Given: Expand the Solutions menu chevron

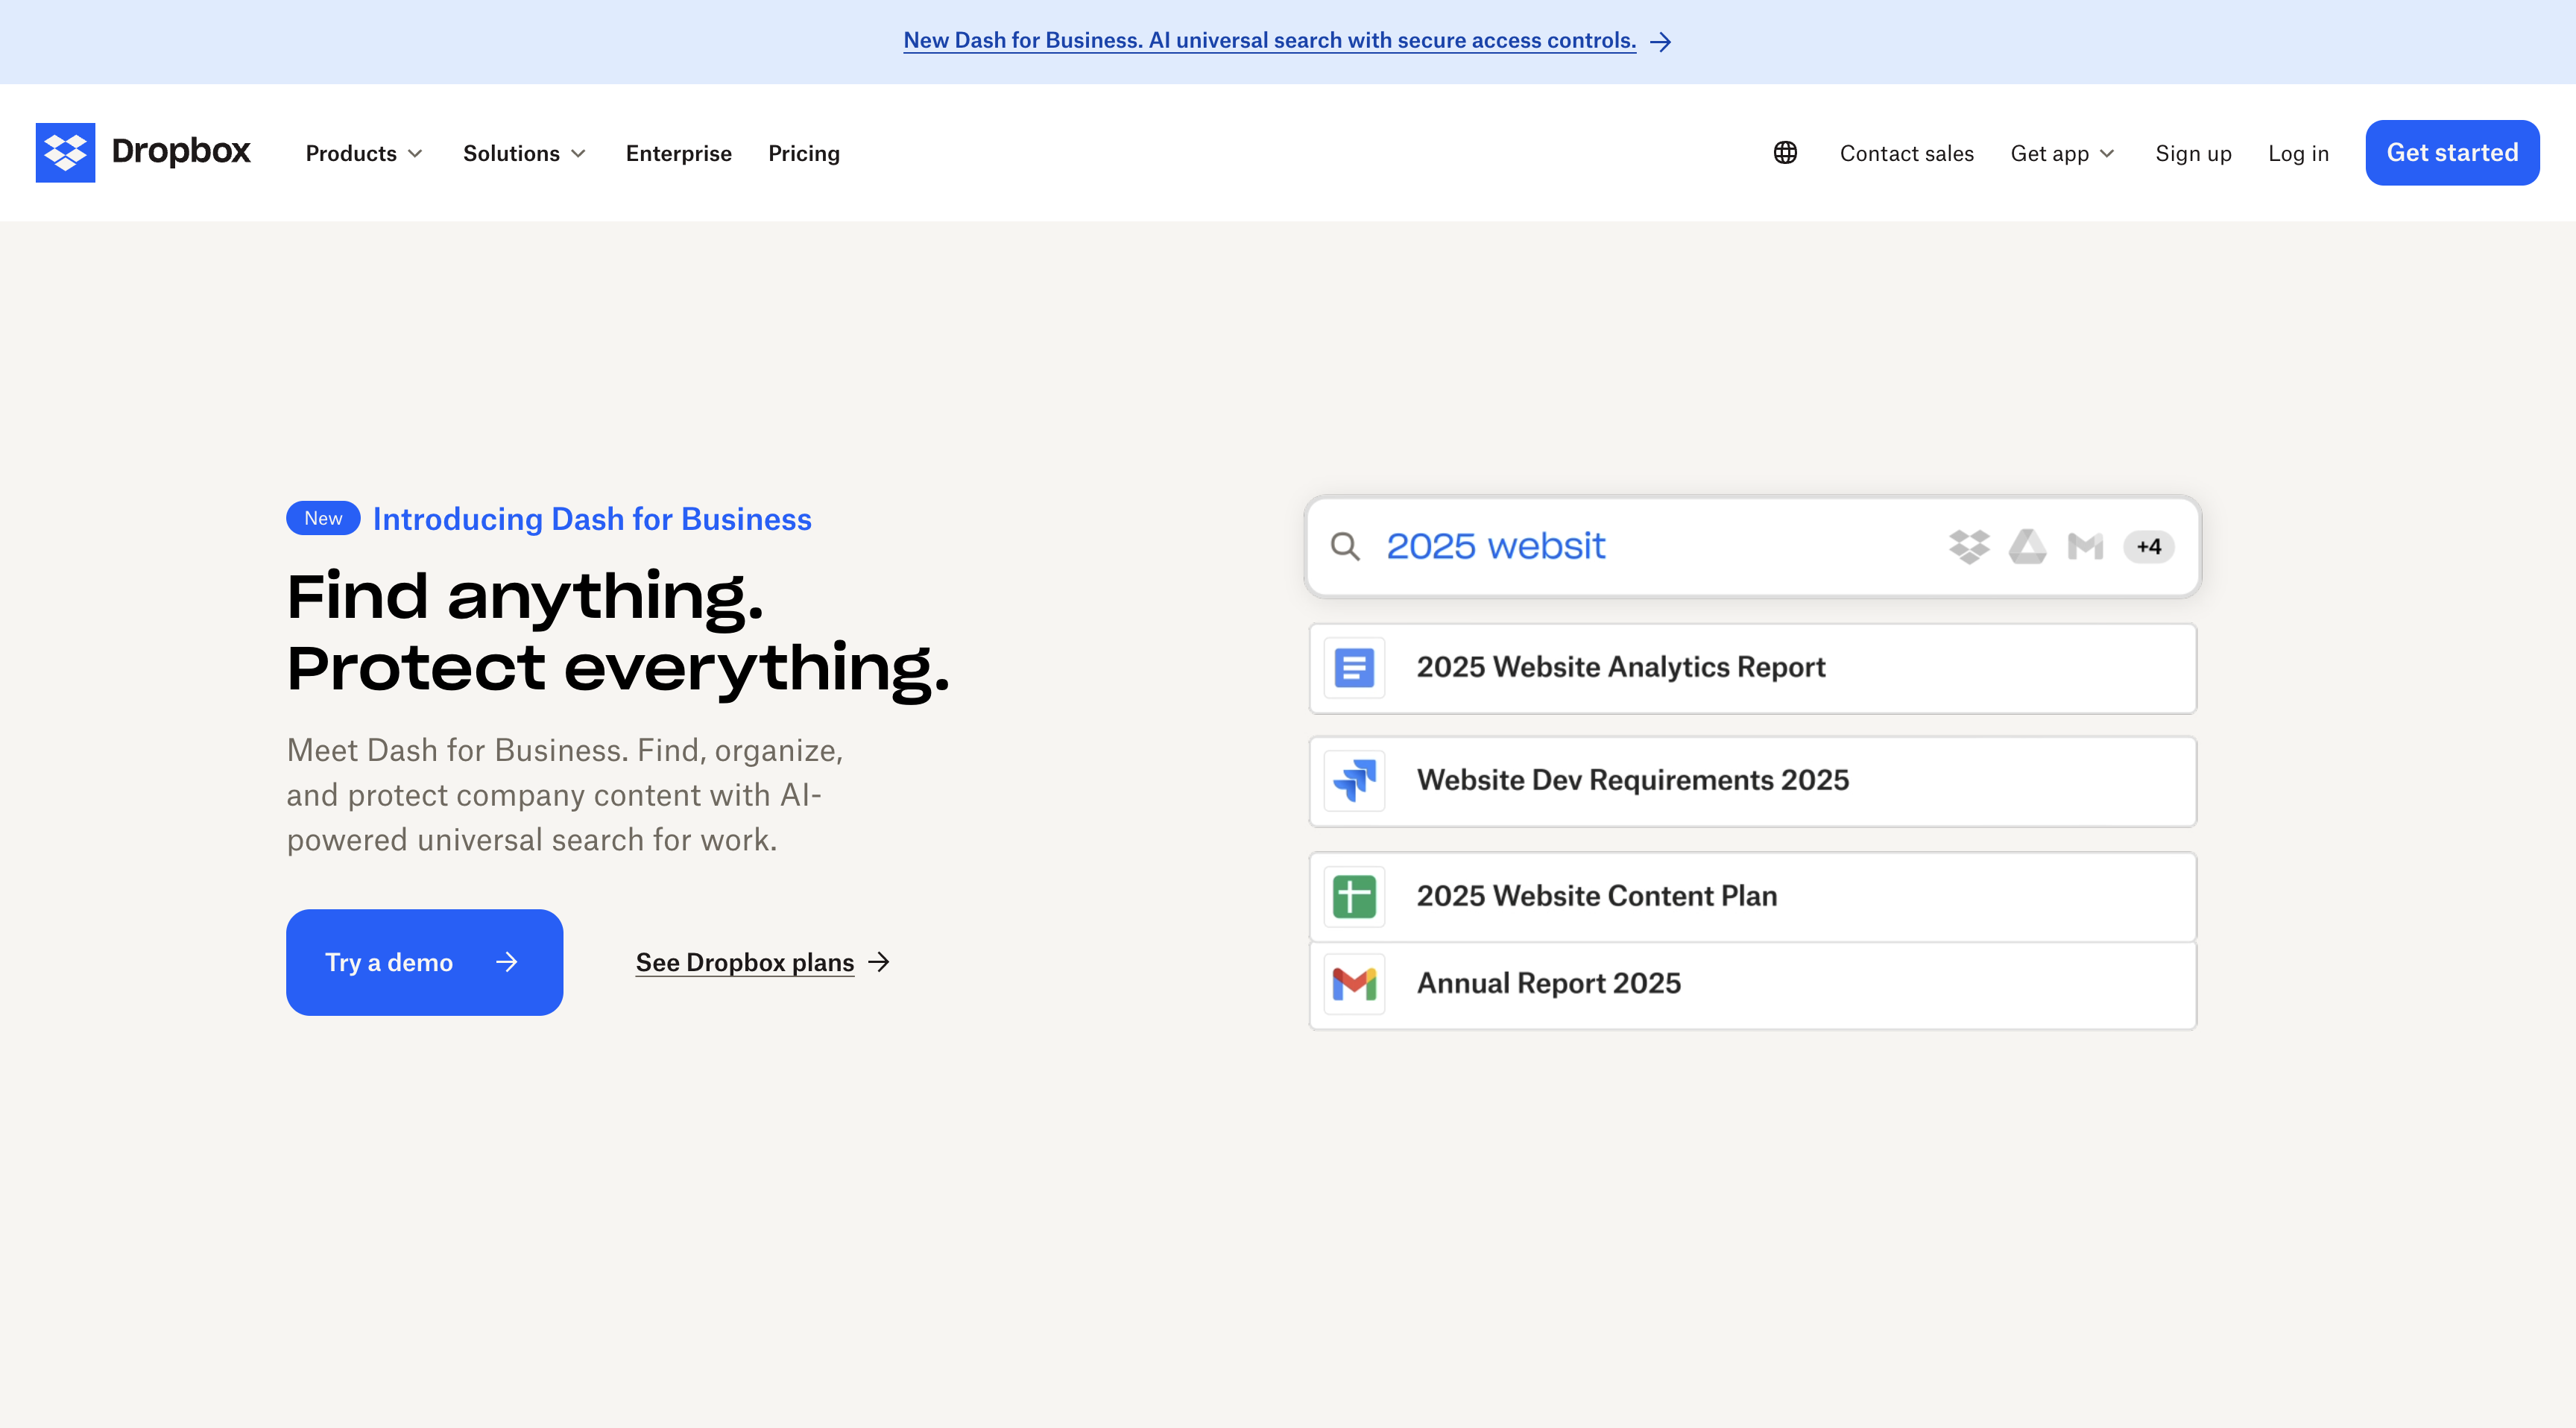Looking at the screenshot, I should coord(578,154).
